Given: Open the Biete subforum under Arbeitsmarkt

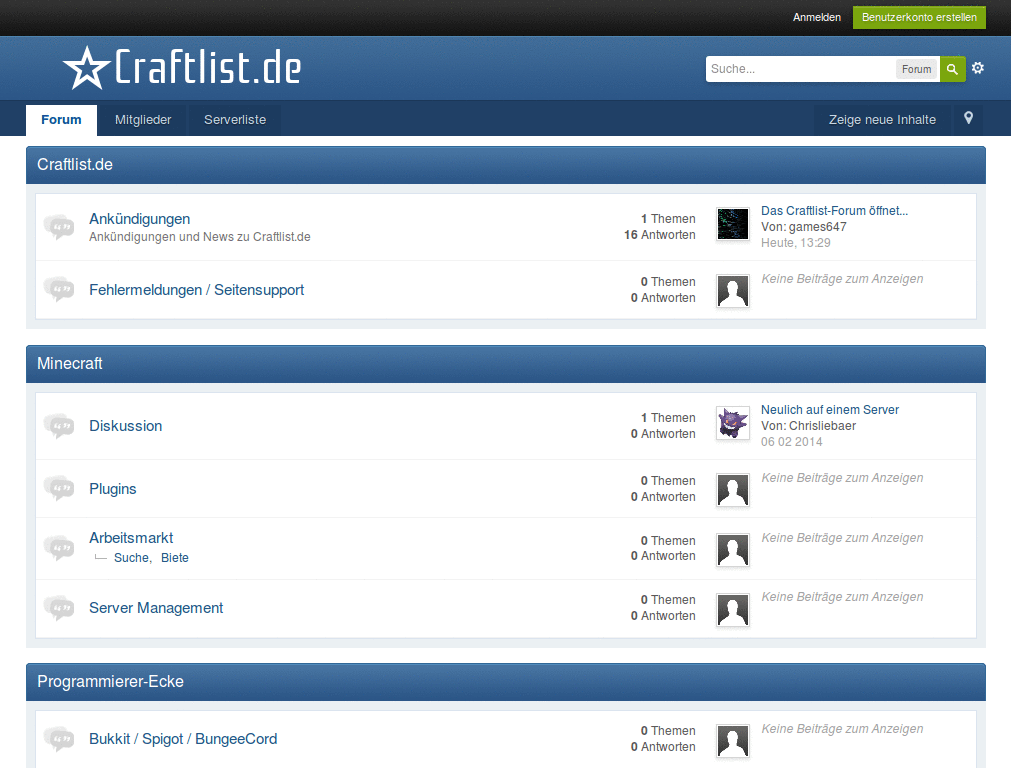Looking at the screenshot, I should [175, 558].
